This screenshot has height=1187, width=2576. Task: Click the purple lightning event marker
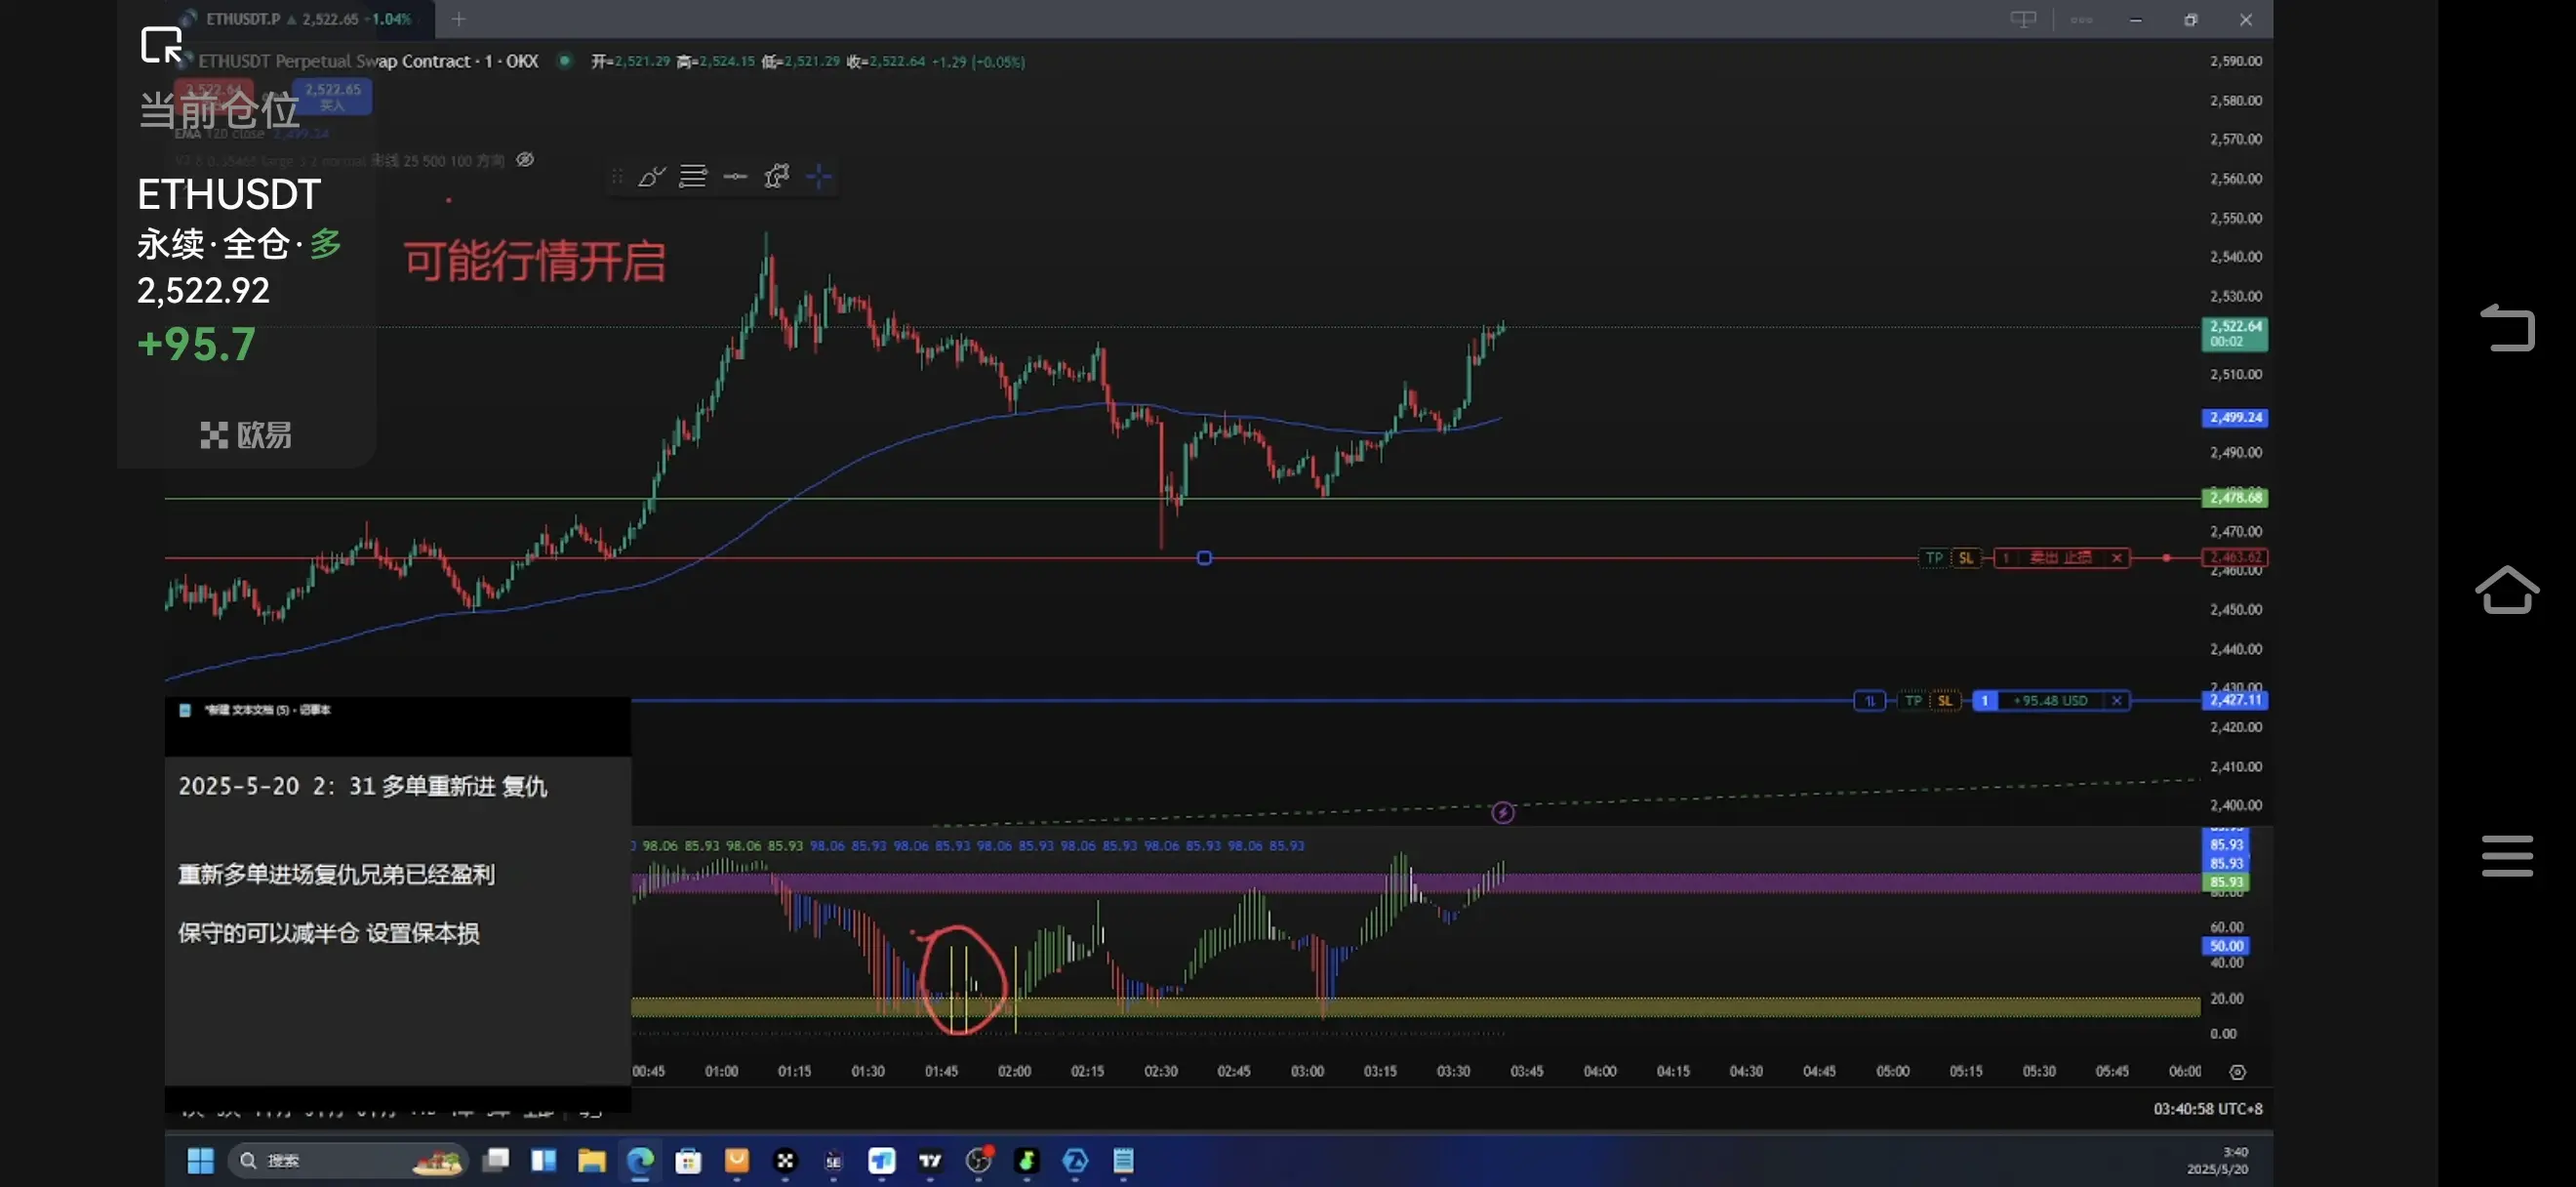pos(1502,813)
